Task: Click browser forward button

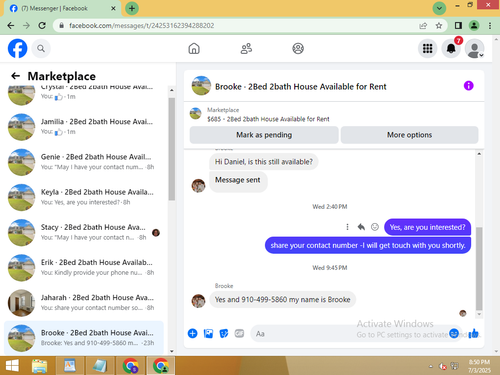Action: 26,26
